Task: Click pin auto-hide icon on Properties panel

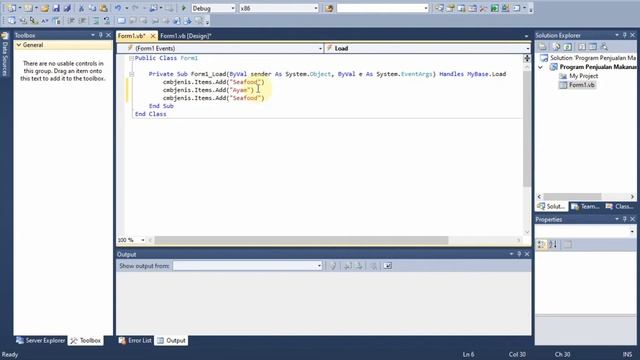Action: [624, 219]
